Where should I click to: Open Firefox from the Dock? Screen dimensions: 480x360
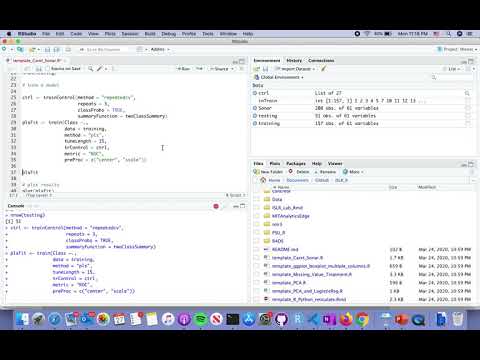346,319
